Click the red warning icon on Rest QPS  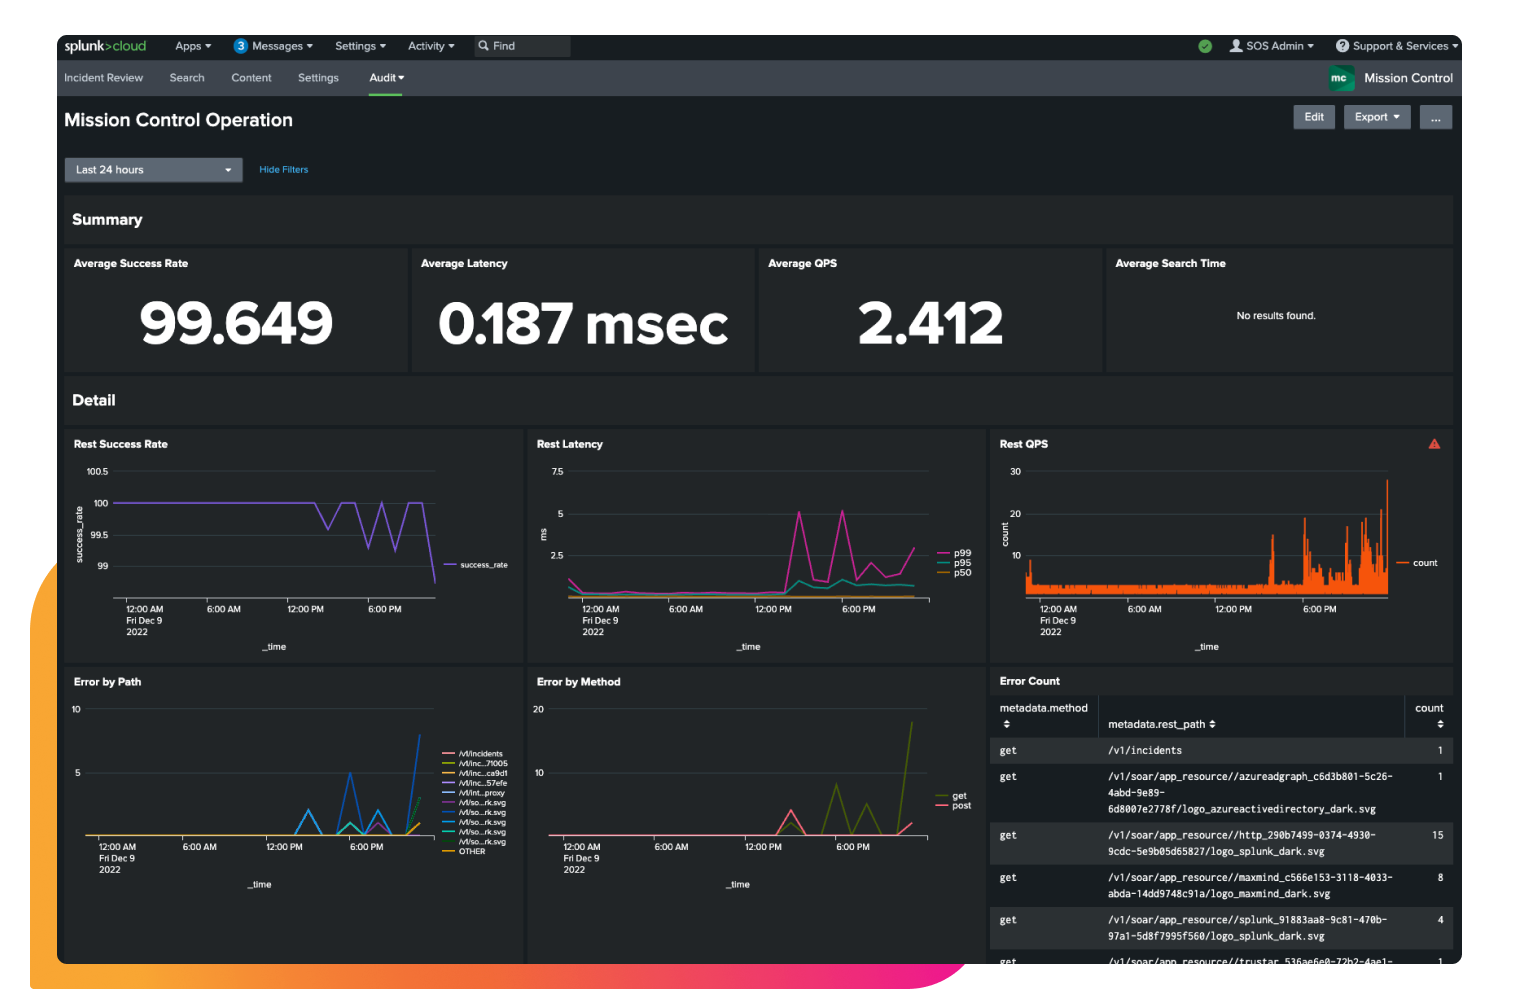click(1434, 444)
